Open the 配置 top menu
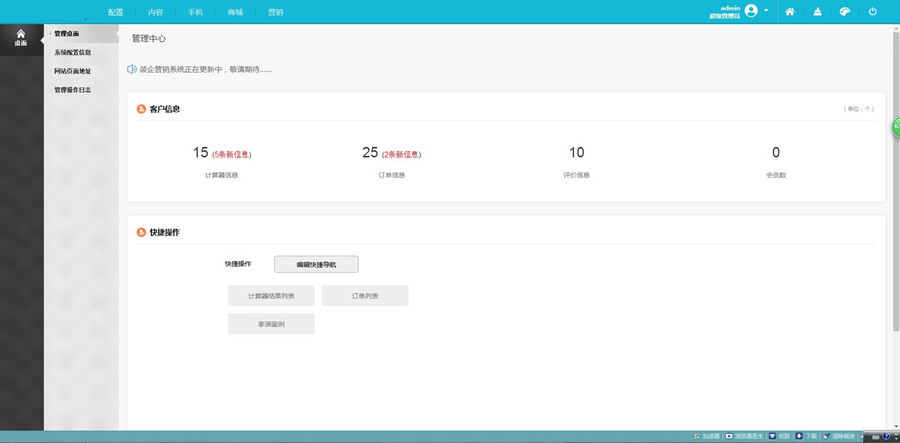The image size is (900, 443). coord(115,12)
